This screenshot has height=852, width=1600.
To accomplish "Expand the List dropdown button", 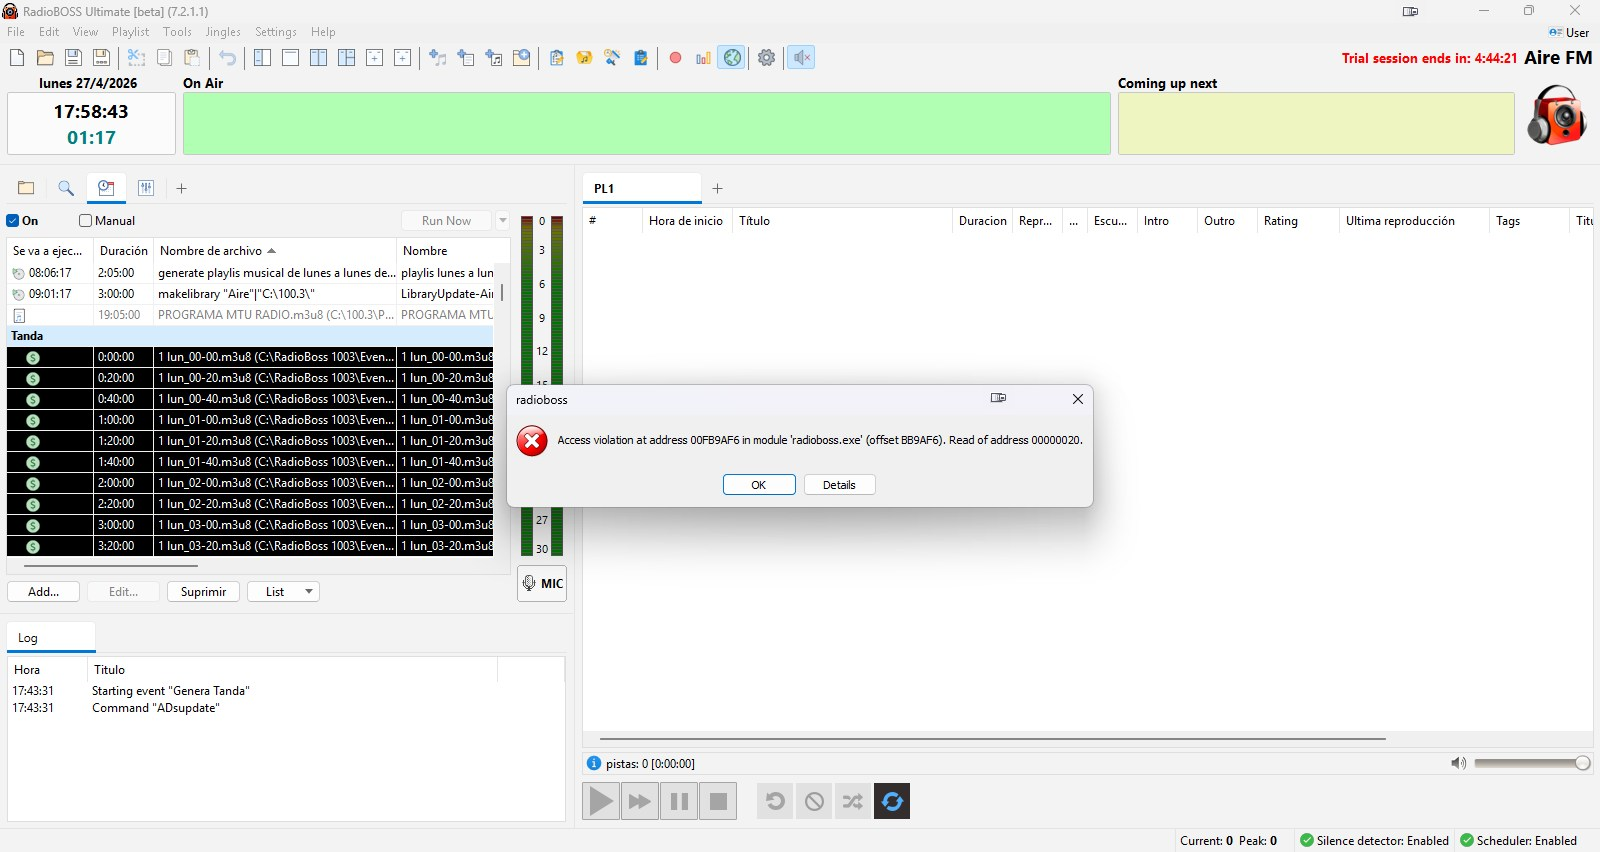I will [283, 592].
